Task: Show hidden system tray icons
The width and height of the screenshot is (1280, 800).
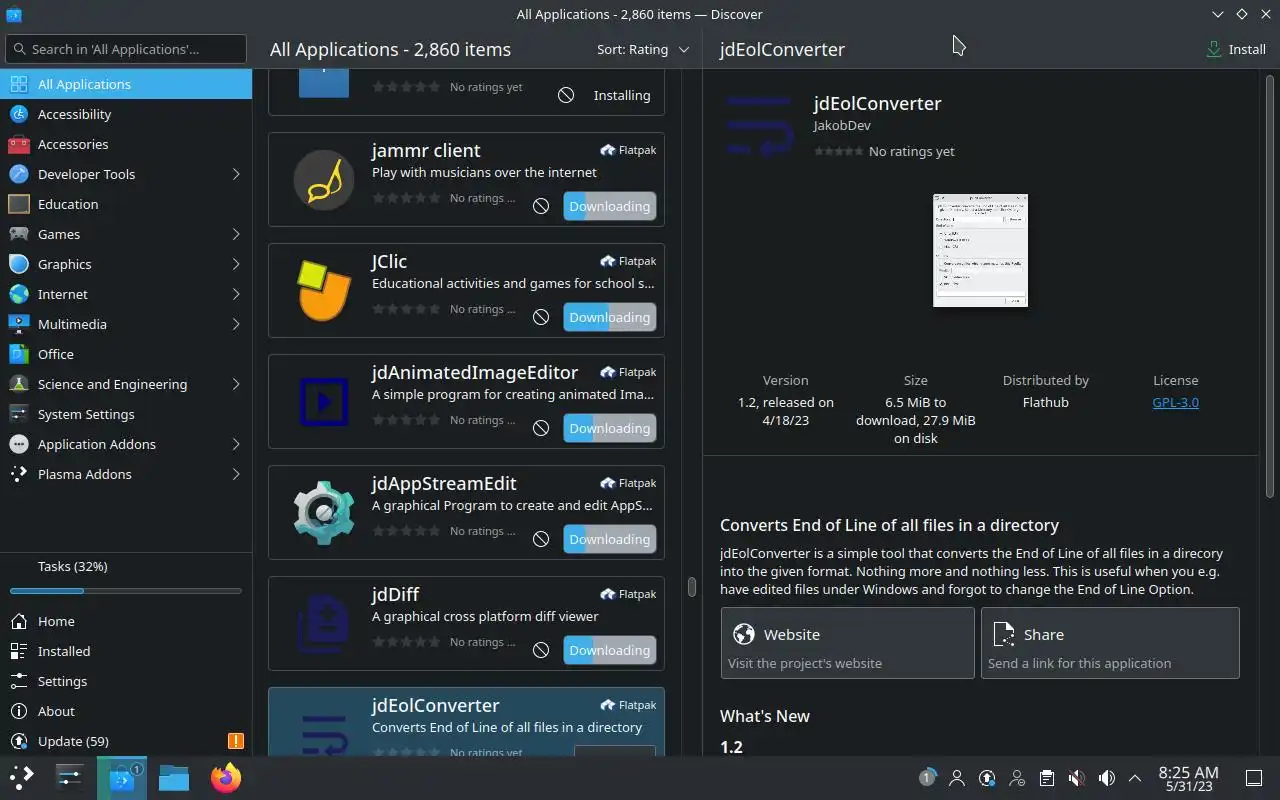Action: [1135, 778]
